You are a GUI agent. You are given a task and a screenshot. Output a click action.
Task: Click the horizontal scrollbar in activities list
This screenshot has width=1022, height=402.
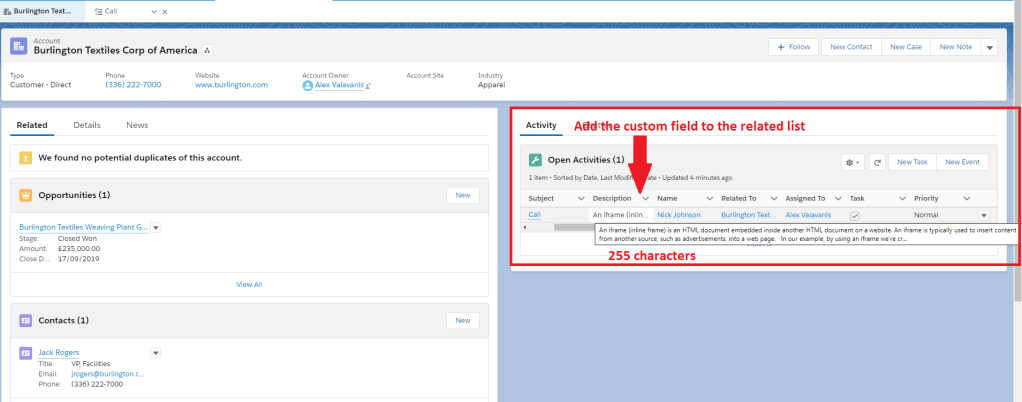pyautogui.click(x=570, y=228)
